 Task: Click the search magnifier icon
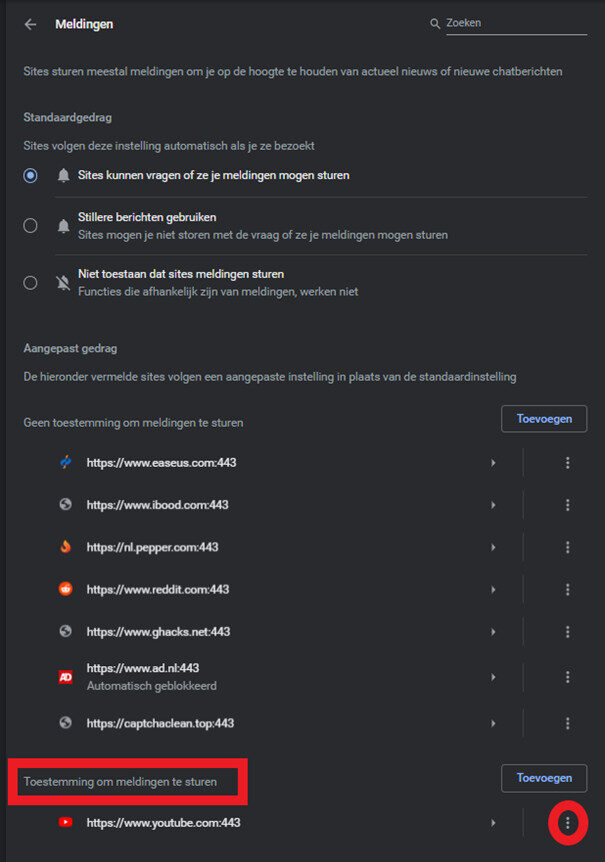(x=433, y=22)
